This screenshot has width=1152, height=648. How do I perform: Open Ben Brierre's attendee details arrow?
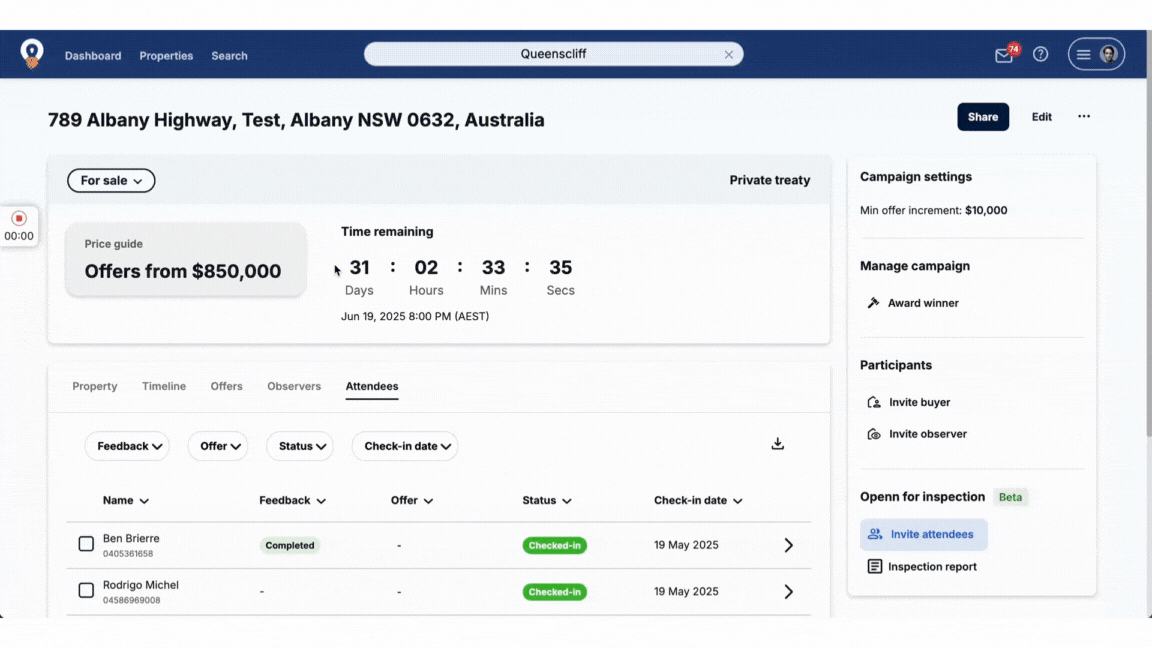(788, 545)
